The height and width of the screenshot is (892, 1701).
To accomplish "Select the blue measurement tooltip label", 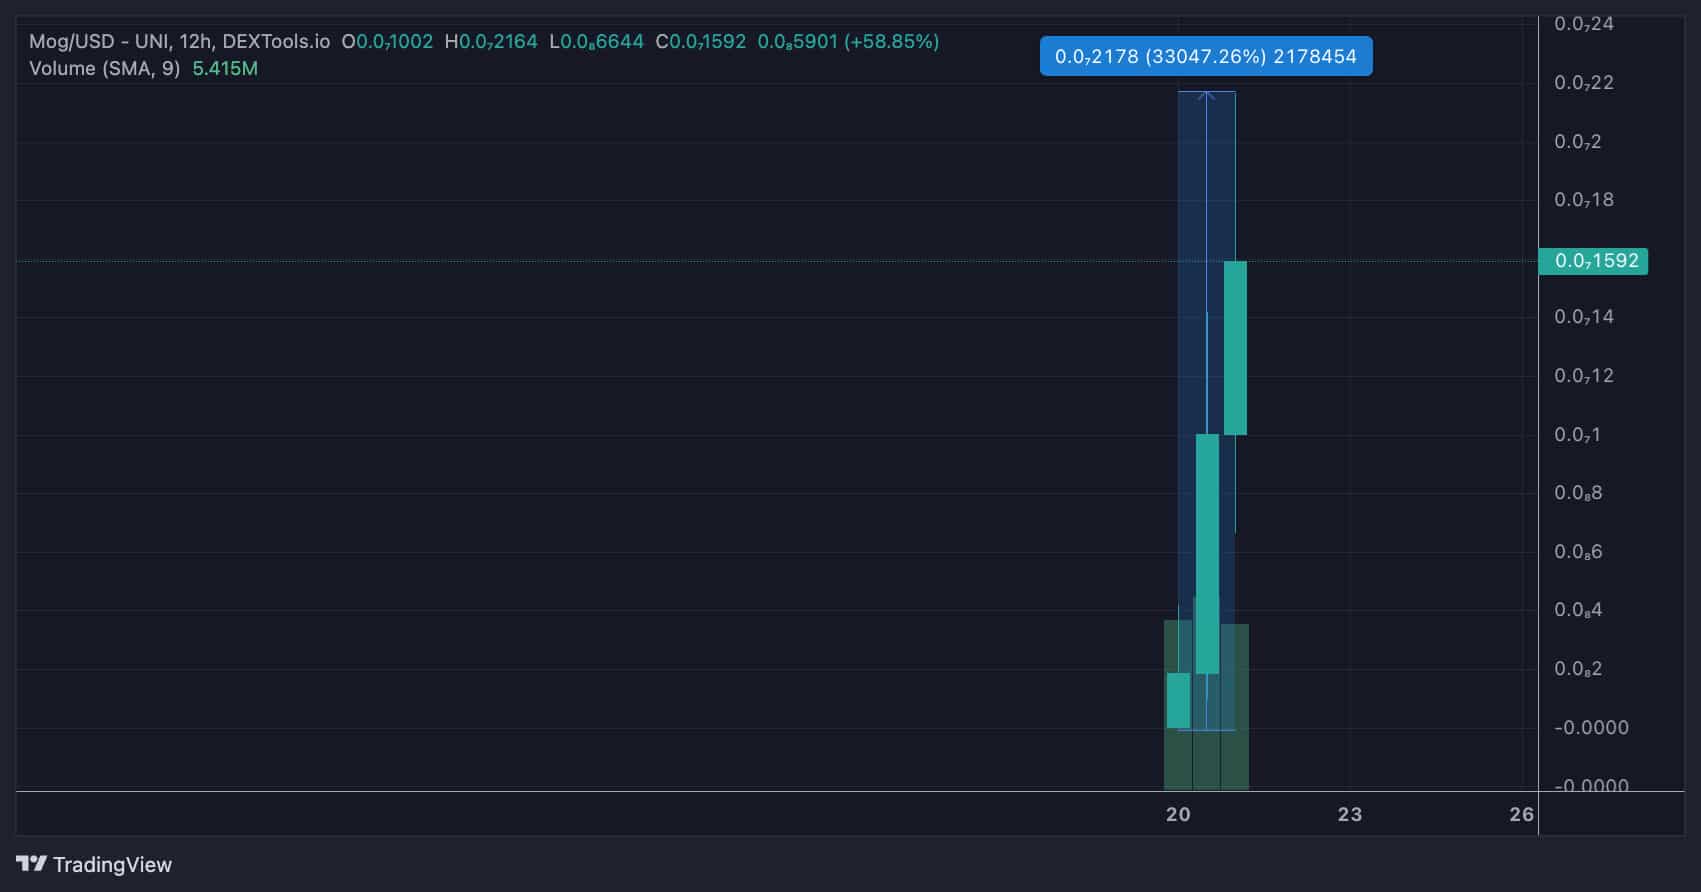I will click(1205, 57).
